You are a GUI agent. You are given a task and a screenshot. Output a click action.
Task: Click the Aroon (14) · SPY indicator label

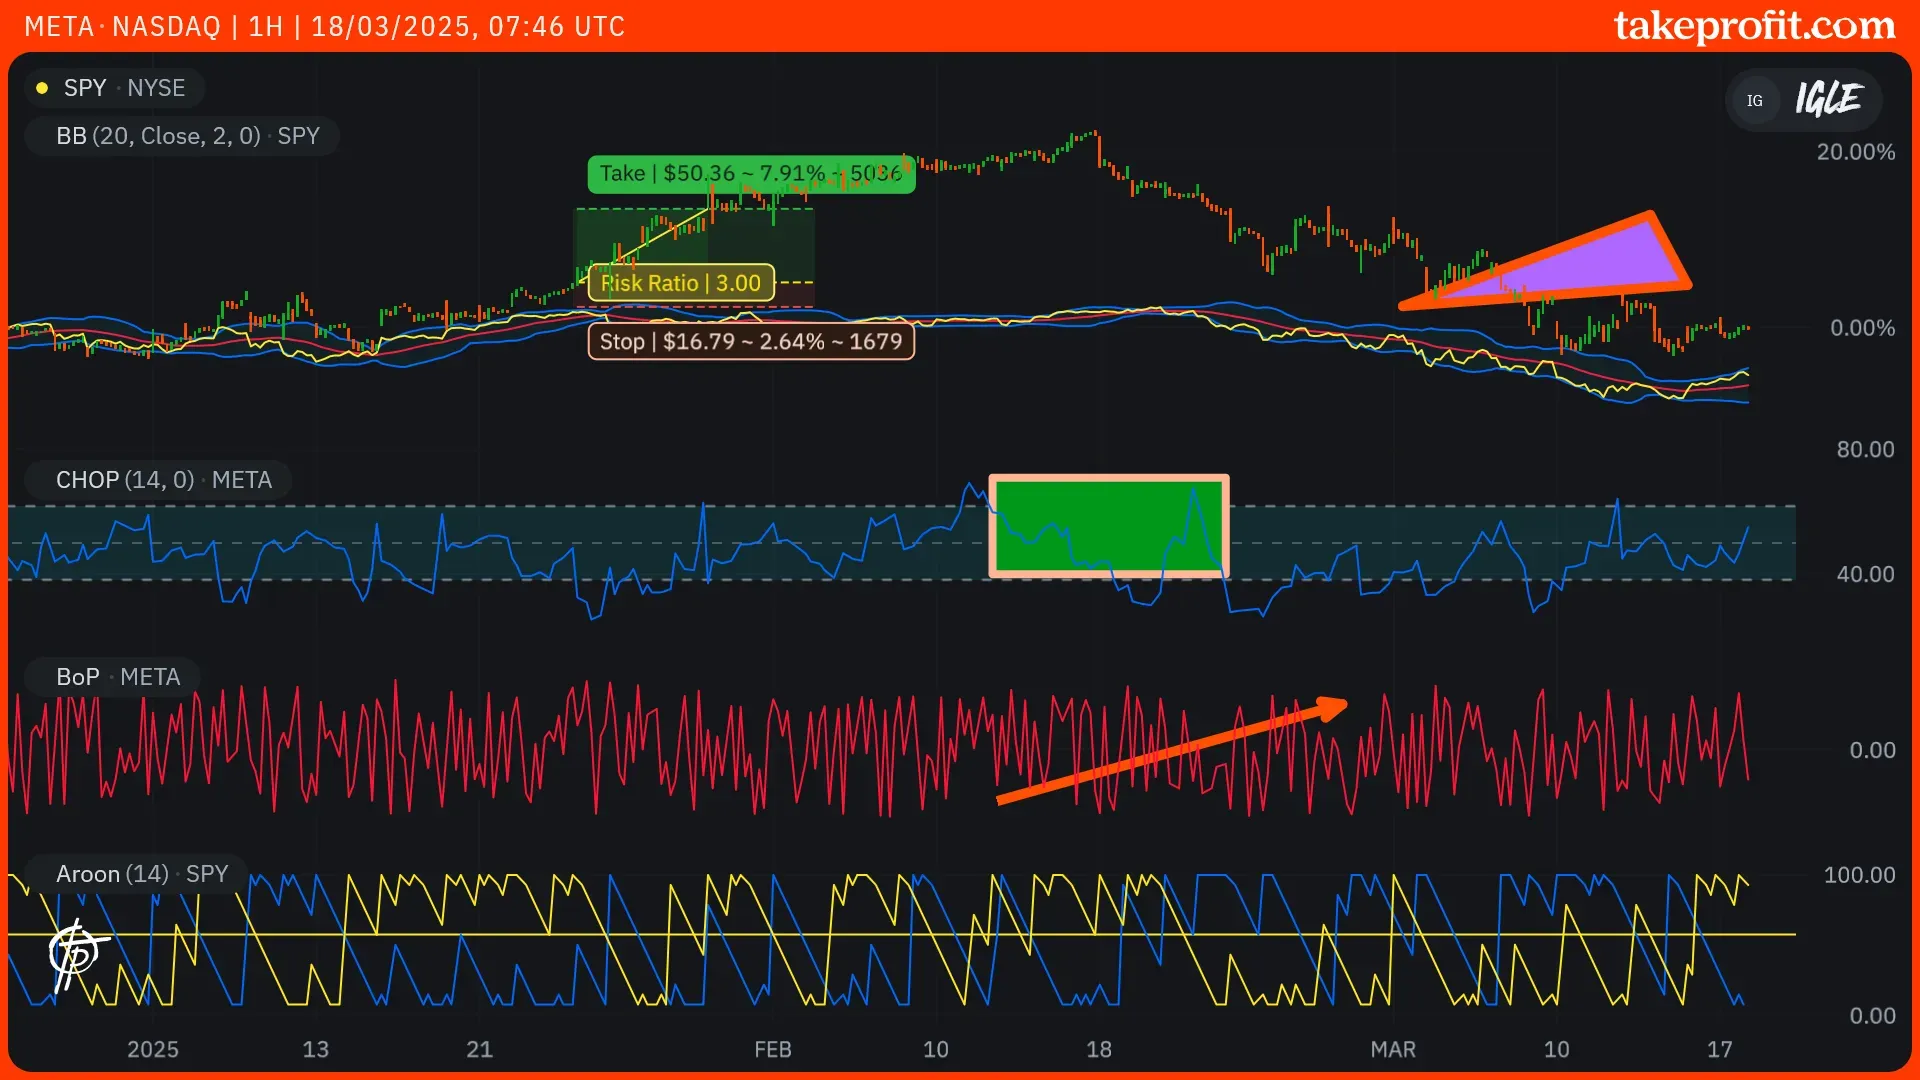pyautogui.click(x=142, y=874)
